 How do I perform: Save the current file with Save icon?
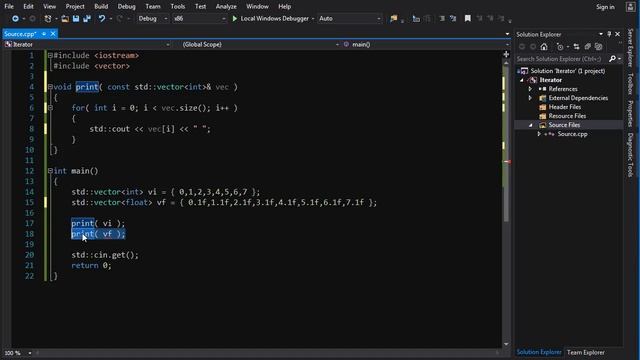coord(76,18)
